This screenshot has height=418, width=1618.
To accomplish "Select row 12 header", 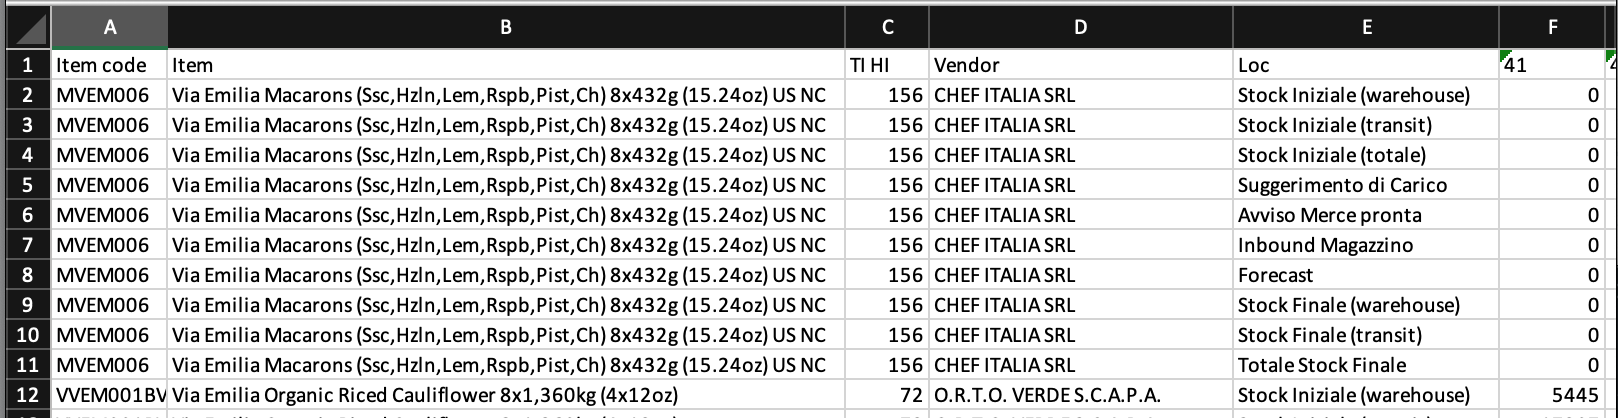I will pyautogui.click(x=27, y=395).
